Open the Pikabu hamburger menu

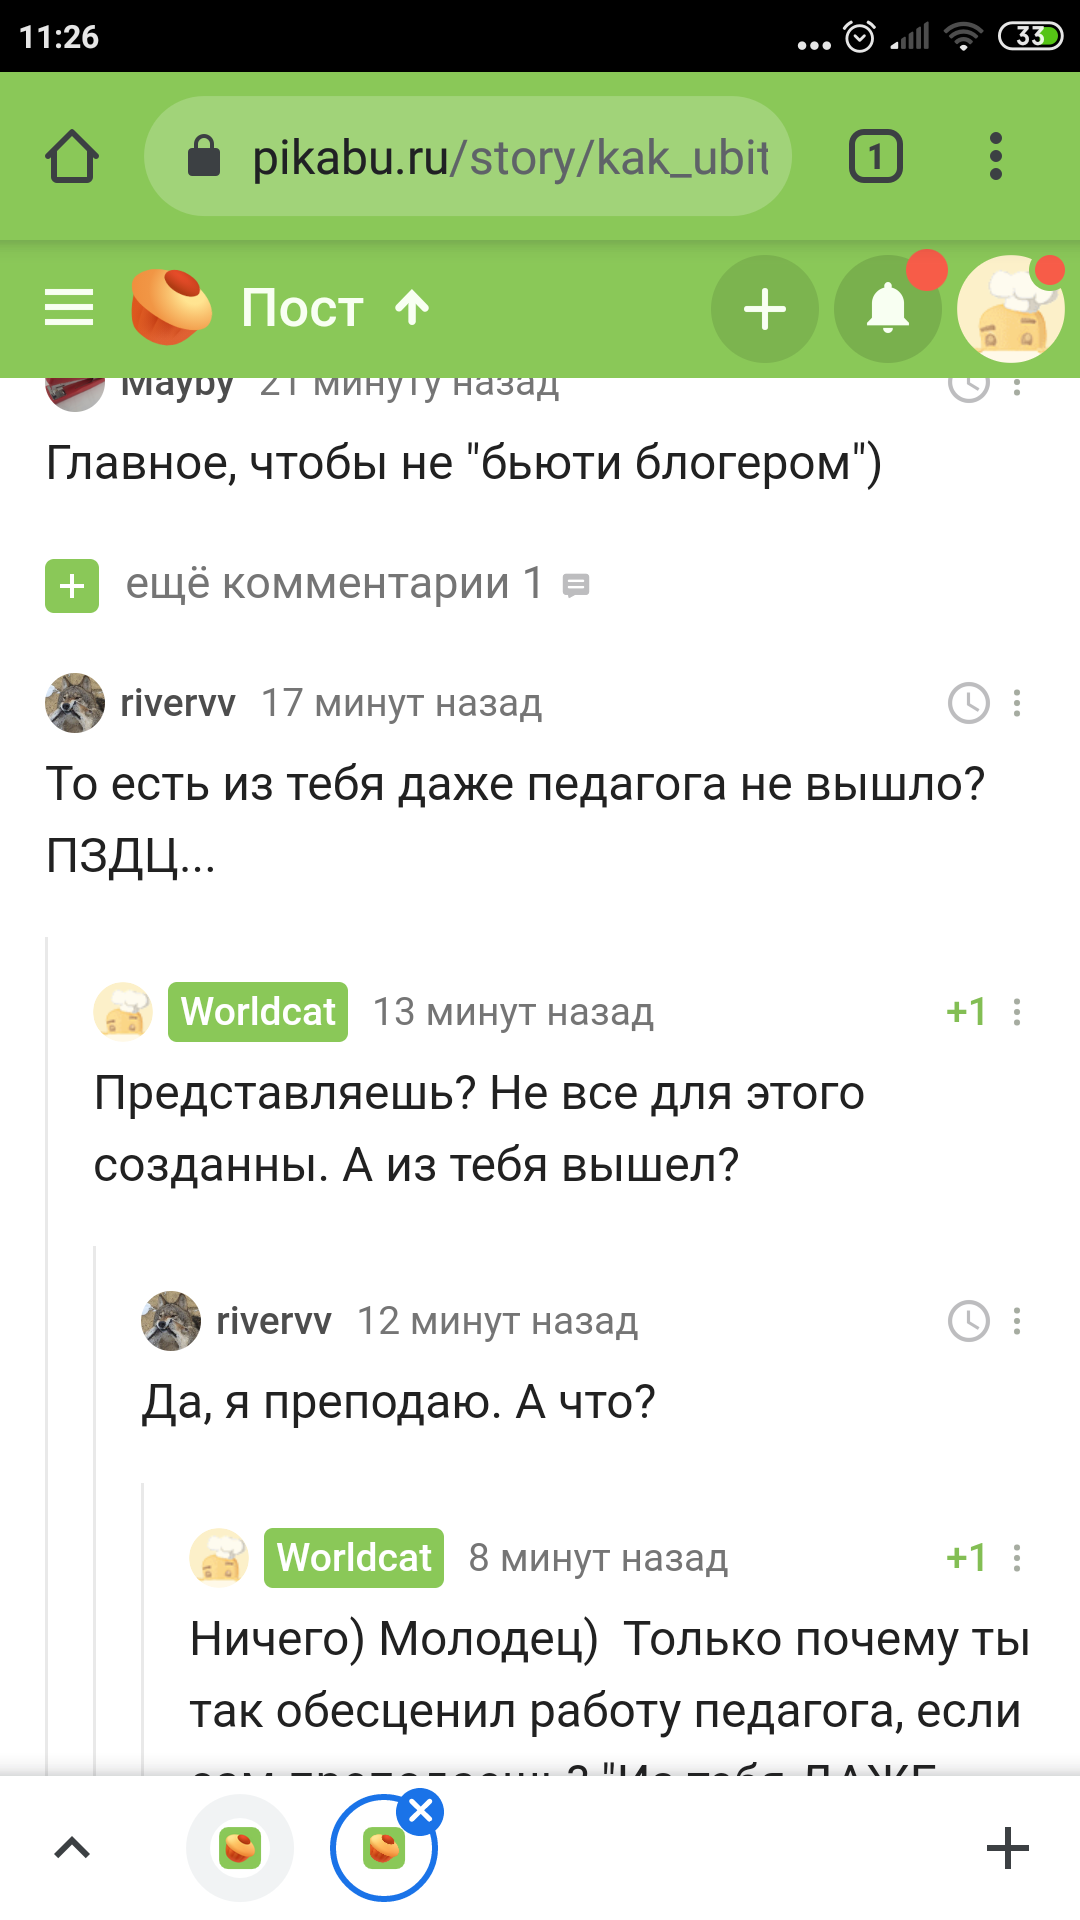pos(69,308)
